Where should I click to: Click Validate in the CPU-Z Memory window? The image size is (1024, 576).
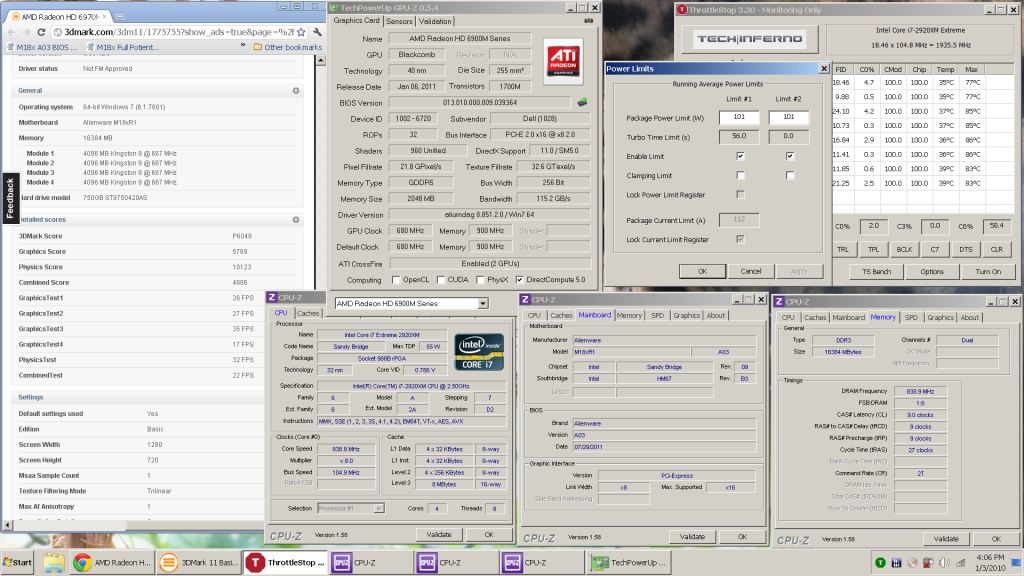946,539
